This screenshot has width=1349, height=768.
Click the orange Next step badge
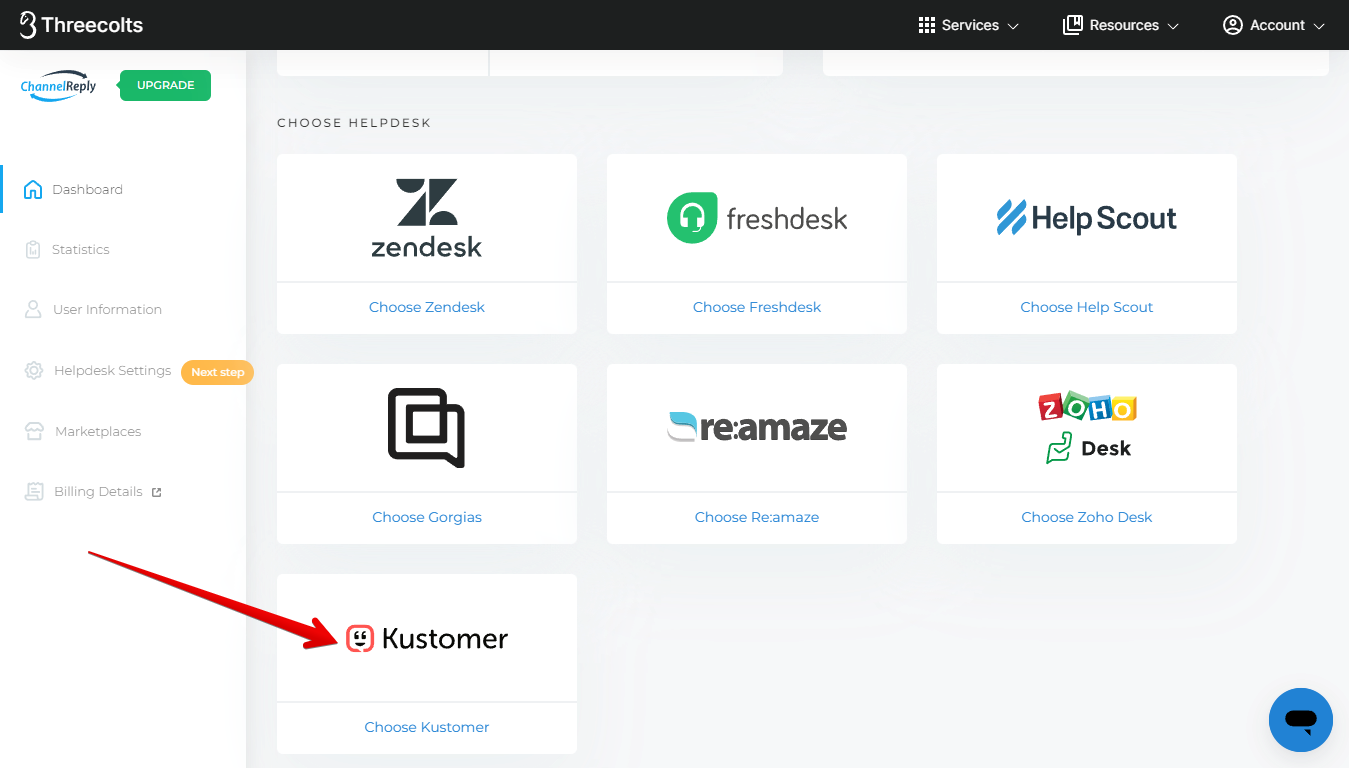point(217,372)
